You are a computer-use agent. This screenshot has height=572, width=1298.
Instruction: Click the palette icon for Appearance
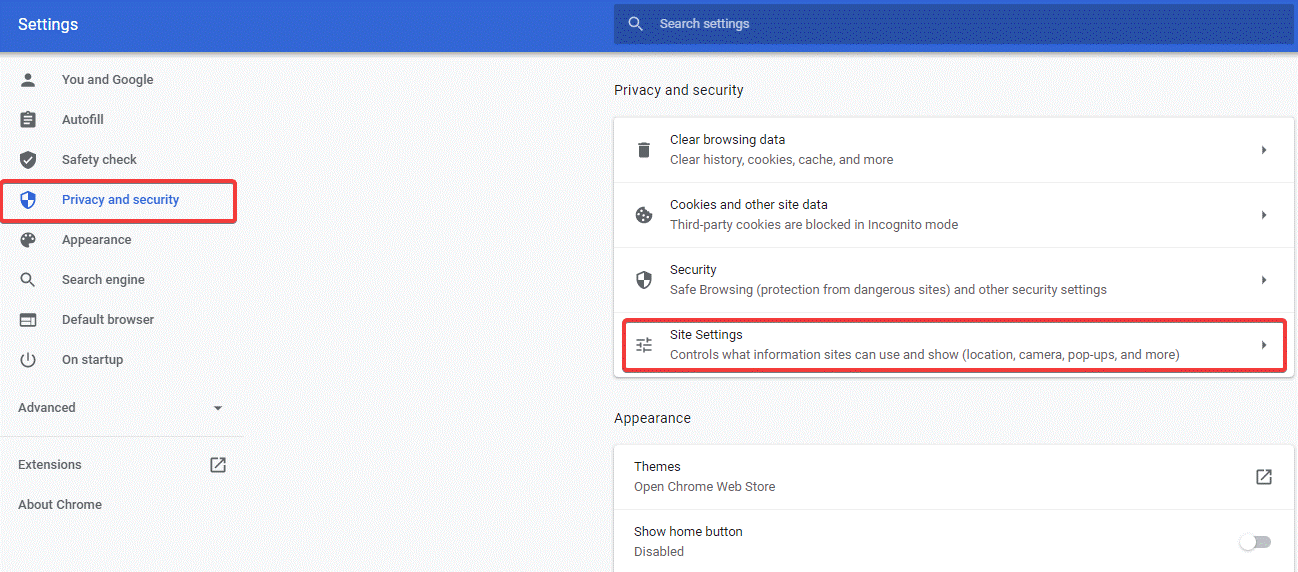point(28,240)
